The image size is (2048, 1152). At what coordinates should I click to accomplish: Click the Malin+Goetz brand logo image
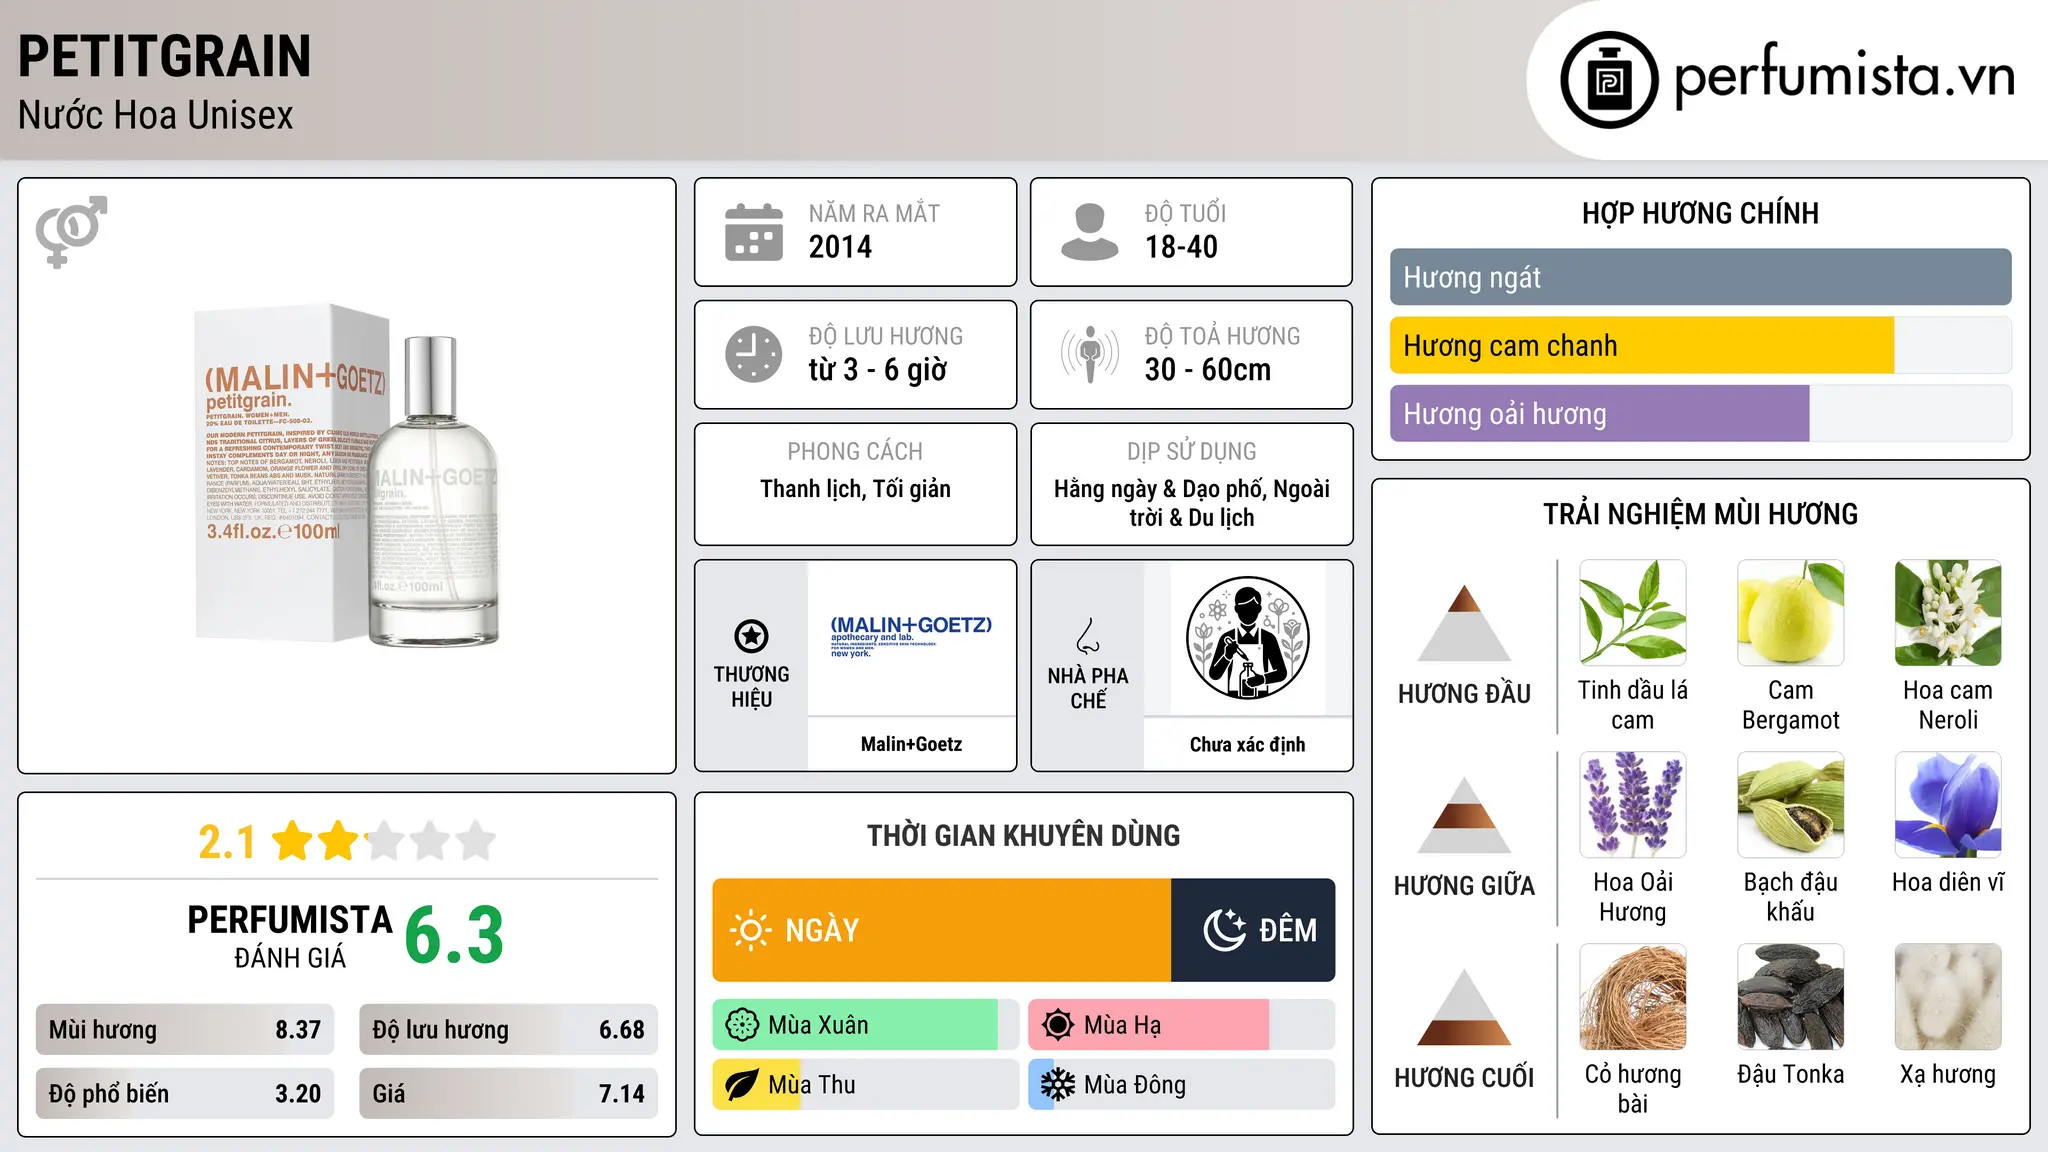coord(911,637)
